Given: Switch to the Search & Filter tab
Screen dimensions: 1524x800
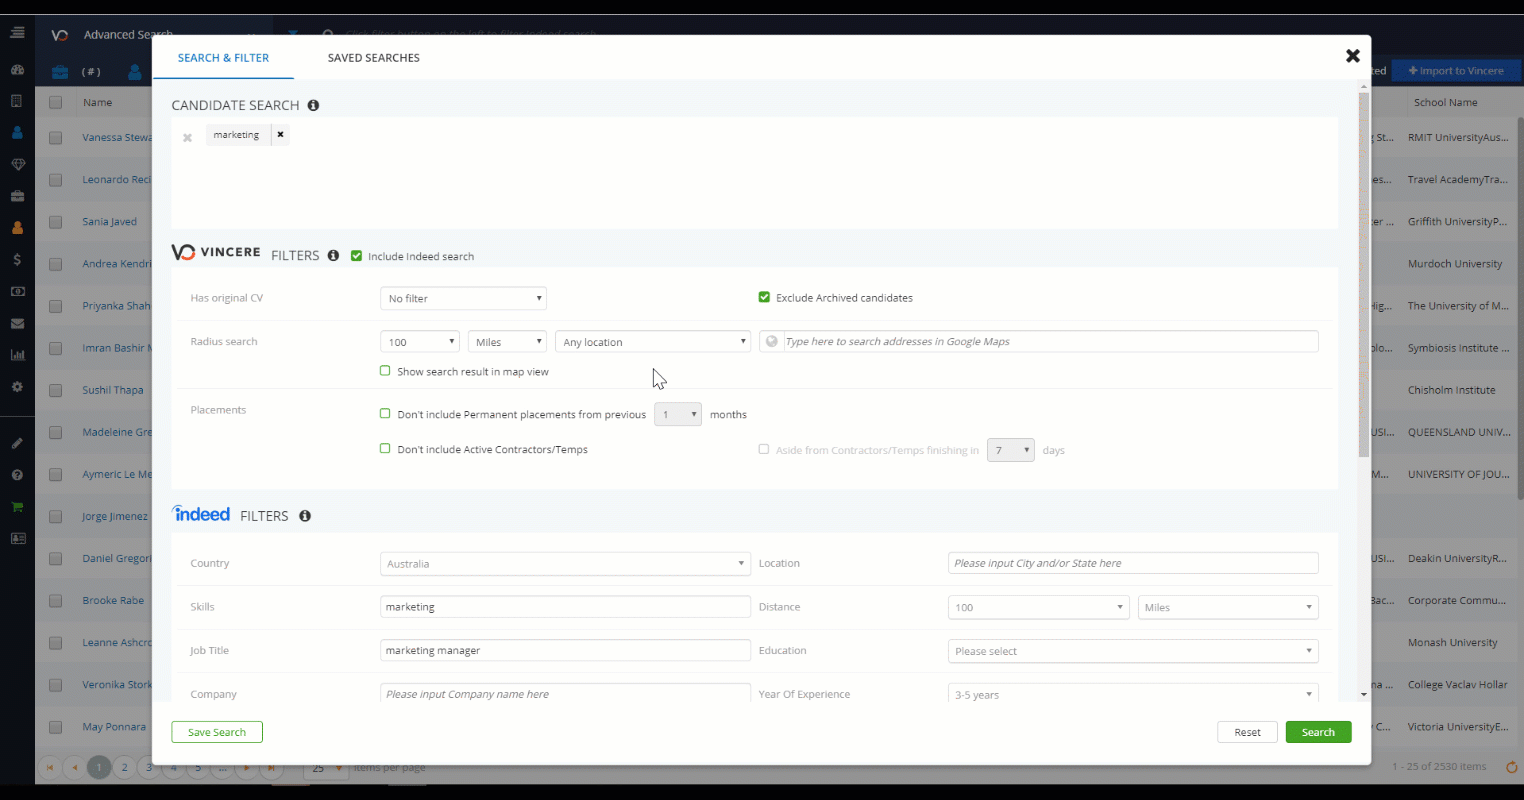Looking at the screenshot, I should tap(223, 58).
